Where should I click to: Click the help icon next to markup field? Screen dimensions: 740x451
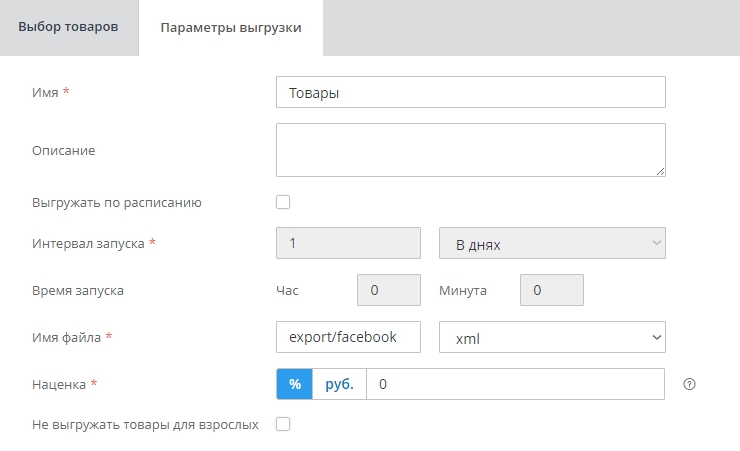point(689,384)
